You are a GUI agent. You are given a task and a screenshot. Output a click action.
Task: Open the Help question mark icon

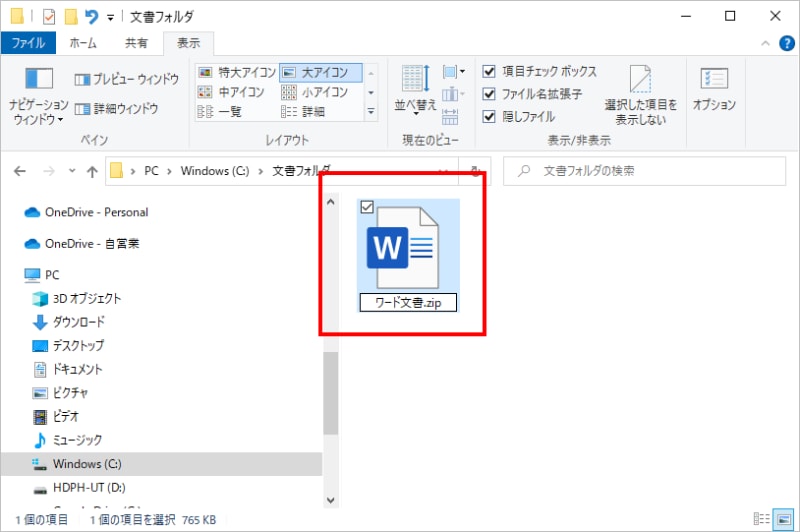[787, 44]
